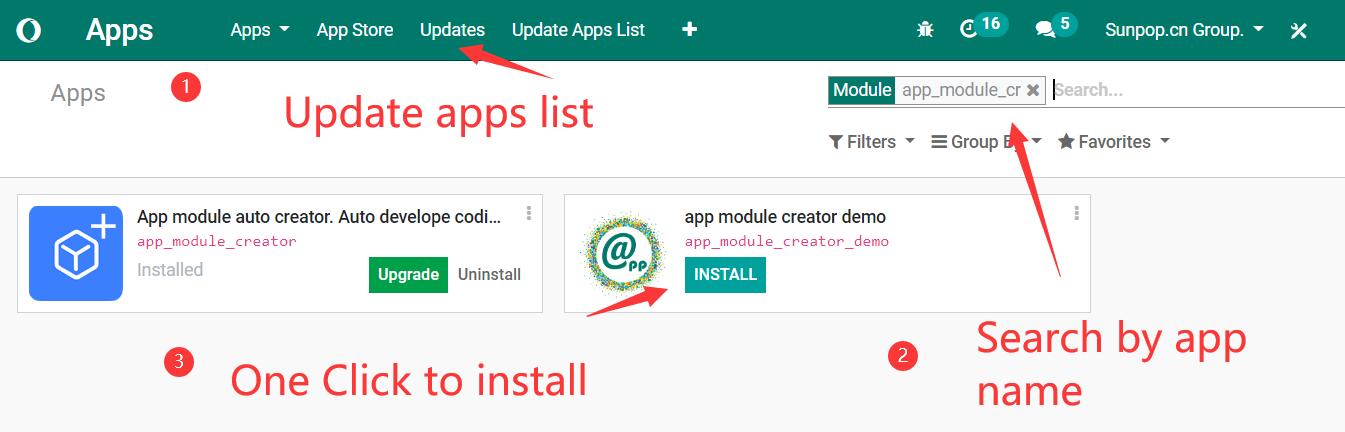Open the debug bug icon menu
1345x432 pixels.
click(925, 30)
